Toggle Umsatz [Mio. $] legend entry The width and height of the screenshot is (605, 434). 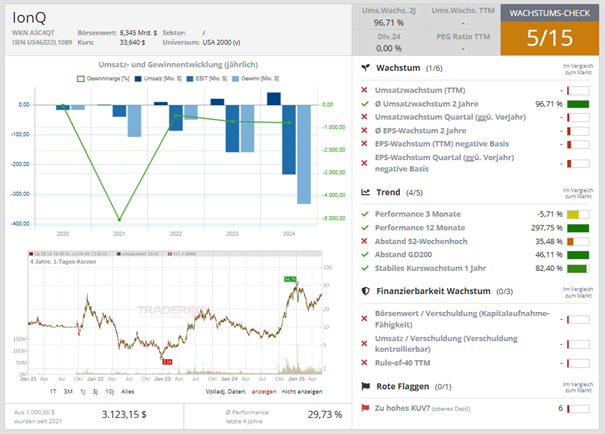158,79
